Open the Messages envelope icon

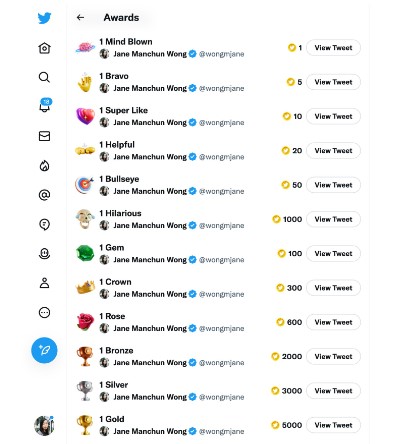tap(44, 136)
